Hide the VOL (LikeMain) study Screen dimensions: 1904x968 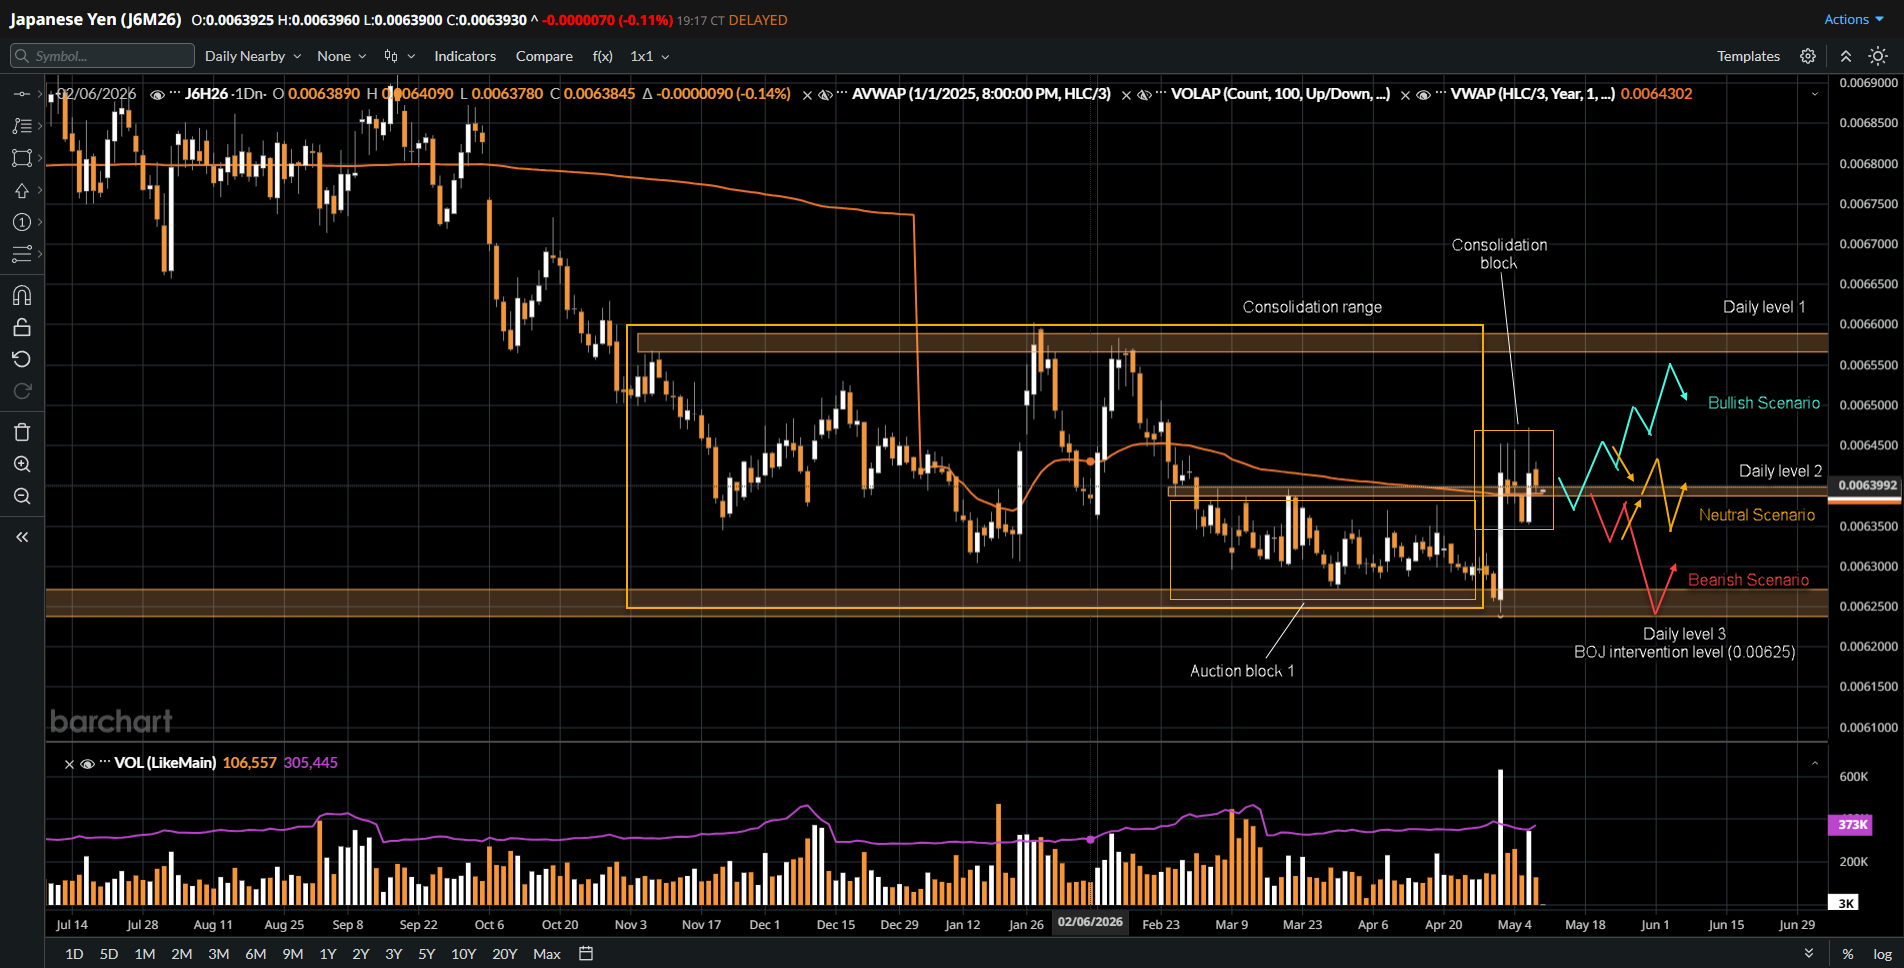click(87, 763)
